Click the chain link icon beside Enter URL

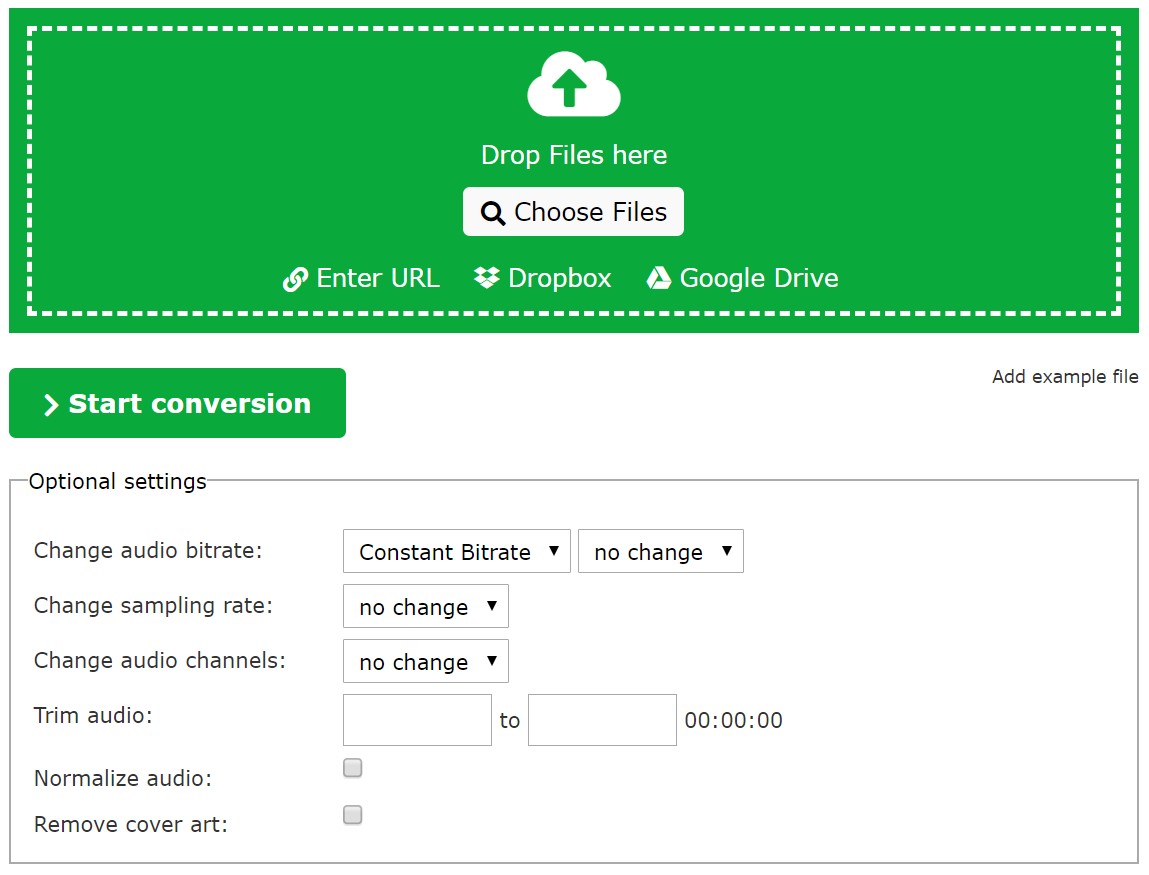tap(295, 279)
